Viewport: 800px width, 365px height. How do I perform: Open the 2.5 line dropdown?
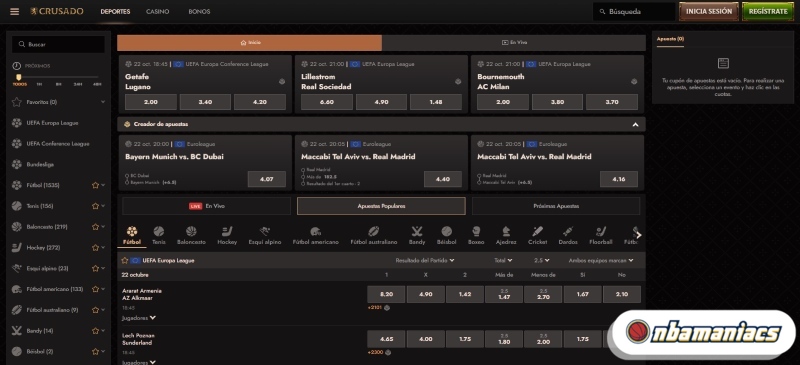click(541, 260)
